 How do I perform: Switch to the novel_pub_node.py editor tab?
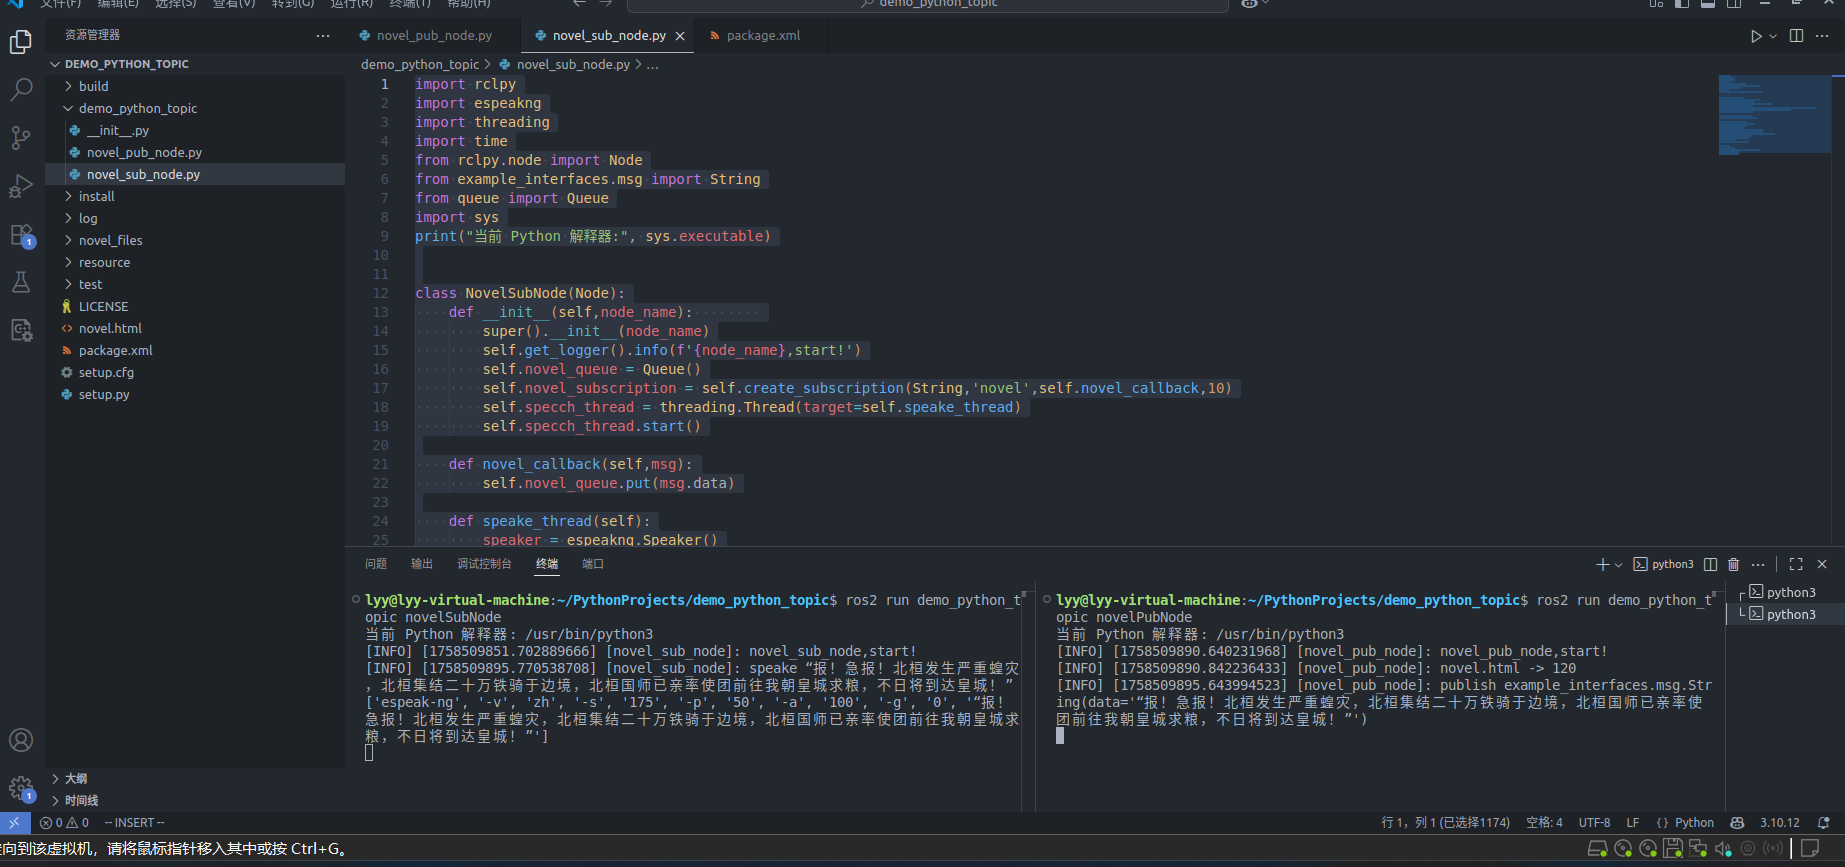(433, 36)
